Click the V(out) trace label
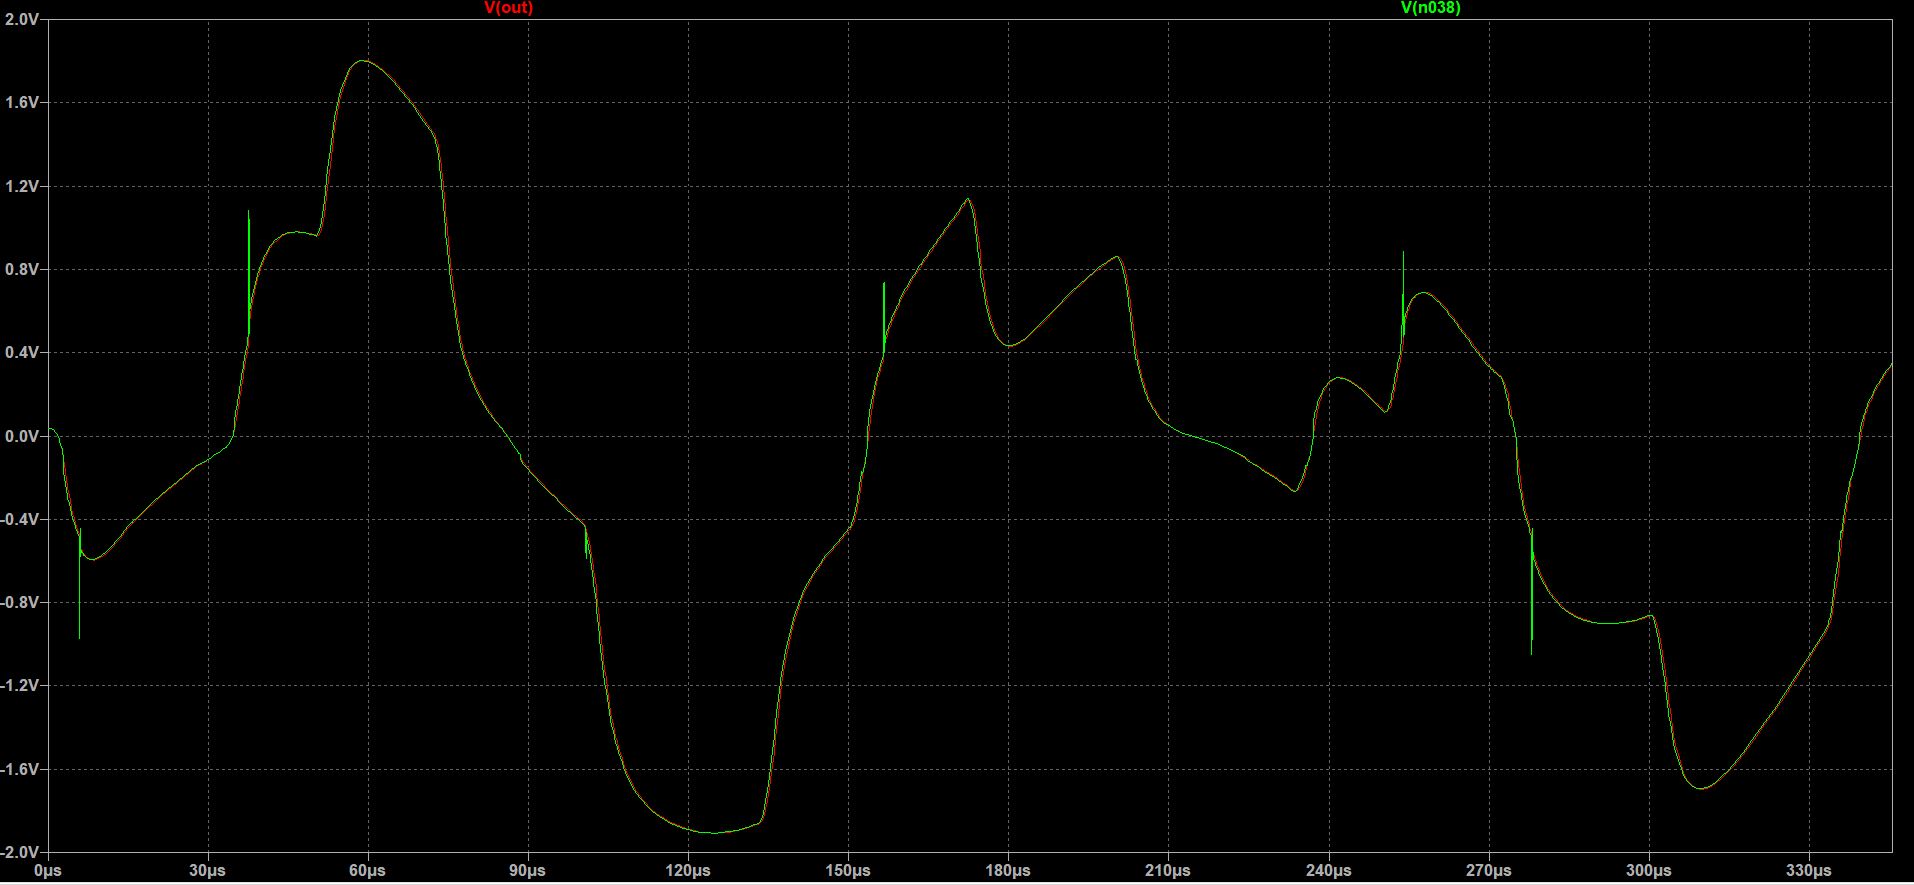This screenshot has height=885, width=1914. click(x=509, y=8)
